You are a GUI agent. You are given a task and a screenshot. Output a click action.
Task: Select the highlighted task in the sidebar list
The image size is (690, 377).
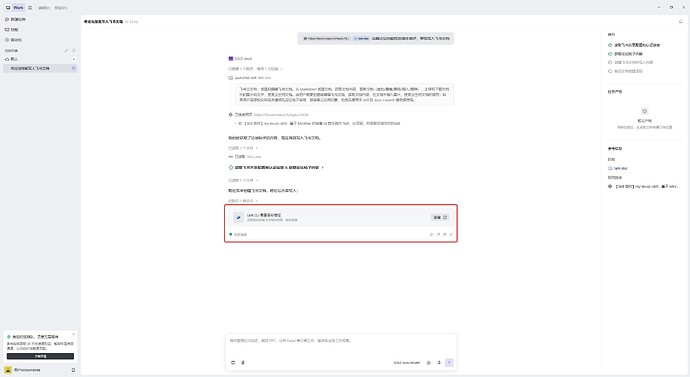click(x=40, y=68)
